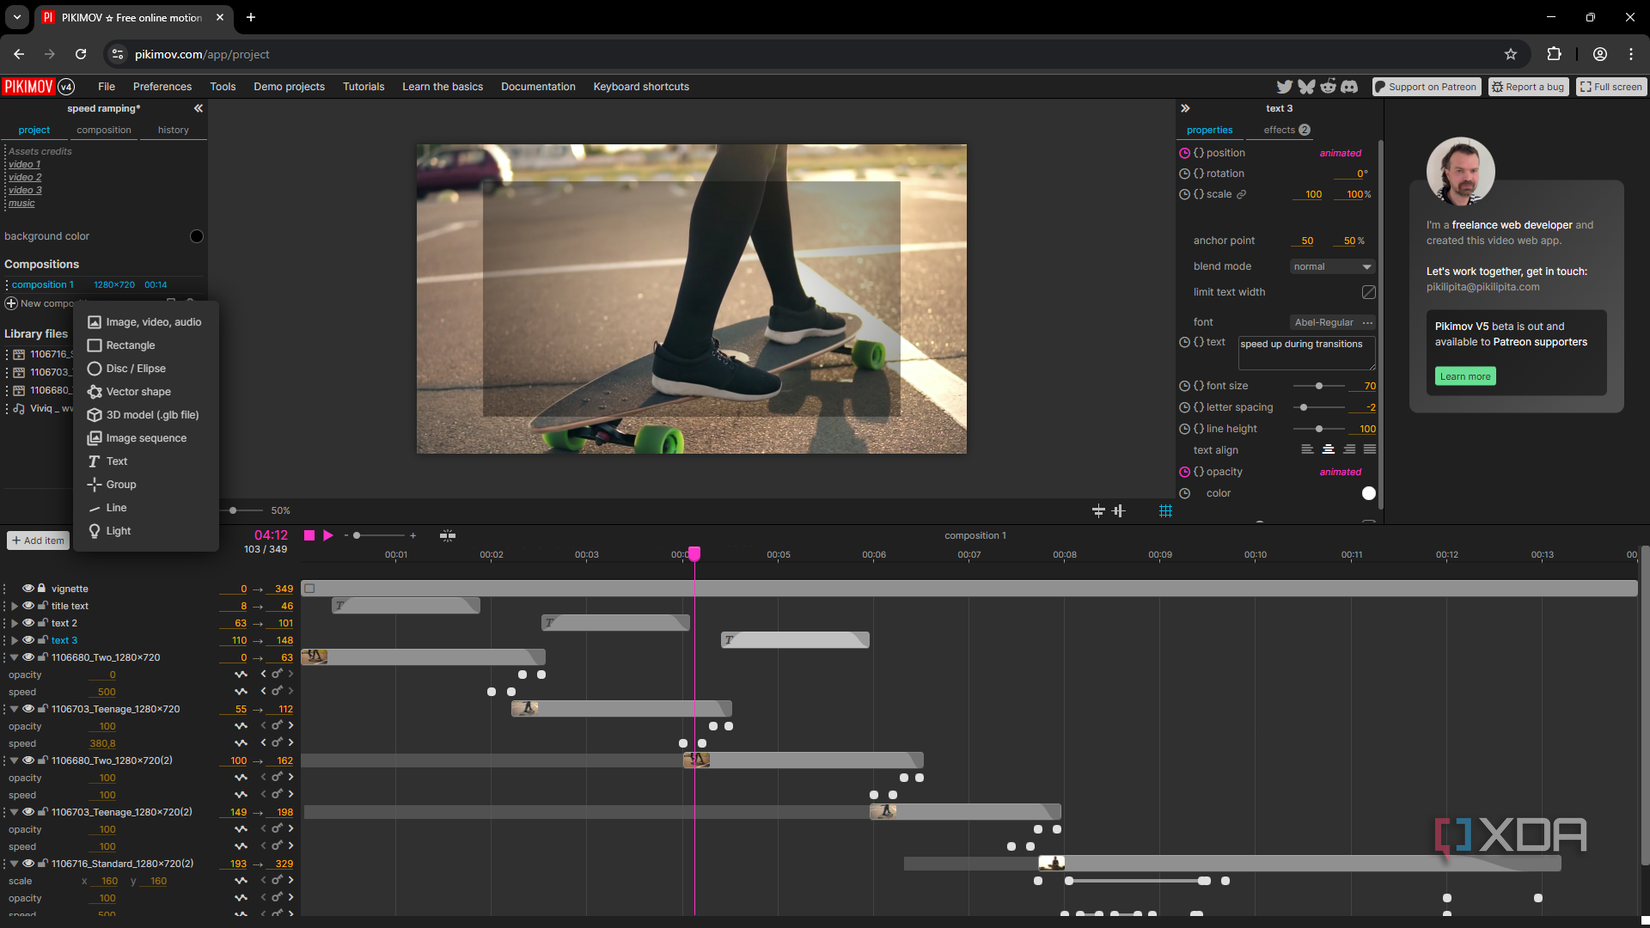The height and width of the screenshot is (928, 1650).
Task: Adjust the font size slider
Action: point(1321,385)
